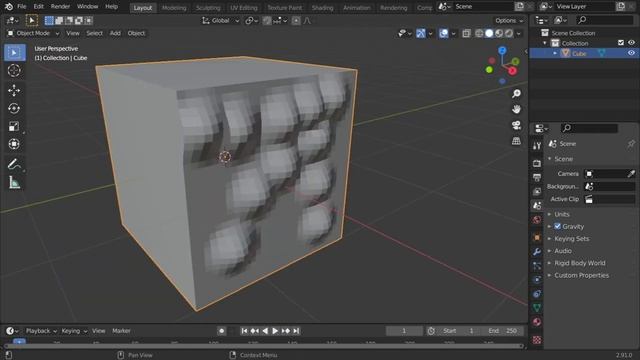The width and height of the screenshot is (640, 360).
Task: Click the End frame 250 field
Action: click(503, 331)
